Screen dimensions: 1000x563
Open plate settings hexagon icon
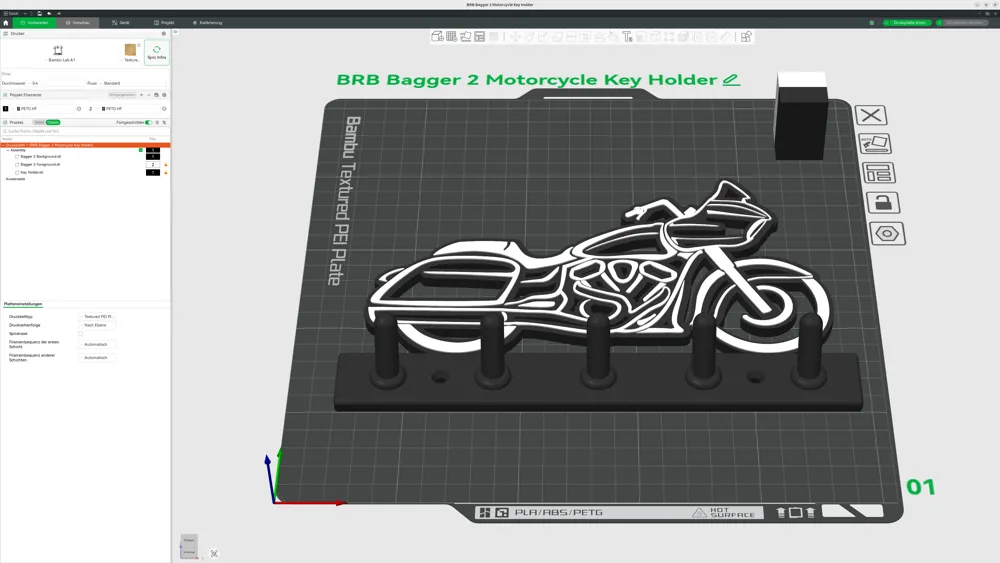pyautogui.click(x=887, y=233)
